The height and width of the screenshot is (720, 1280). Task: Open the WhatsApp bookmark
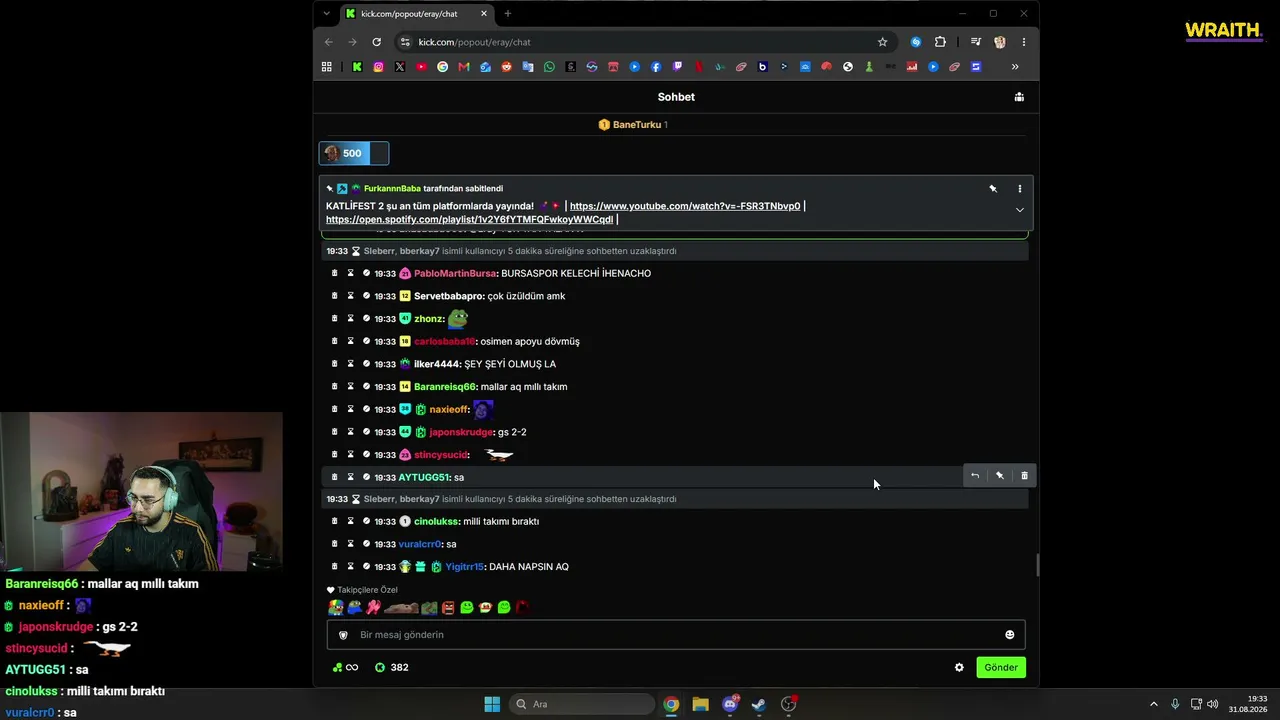click(549, 67)
